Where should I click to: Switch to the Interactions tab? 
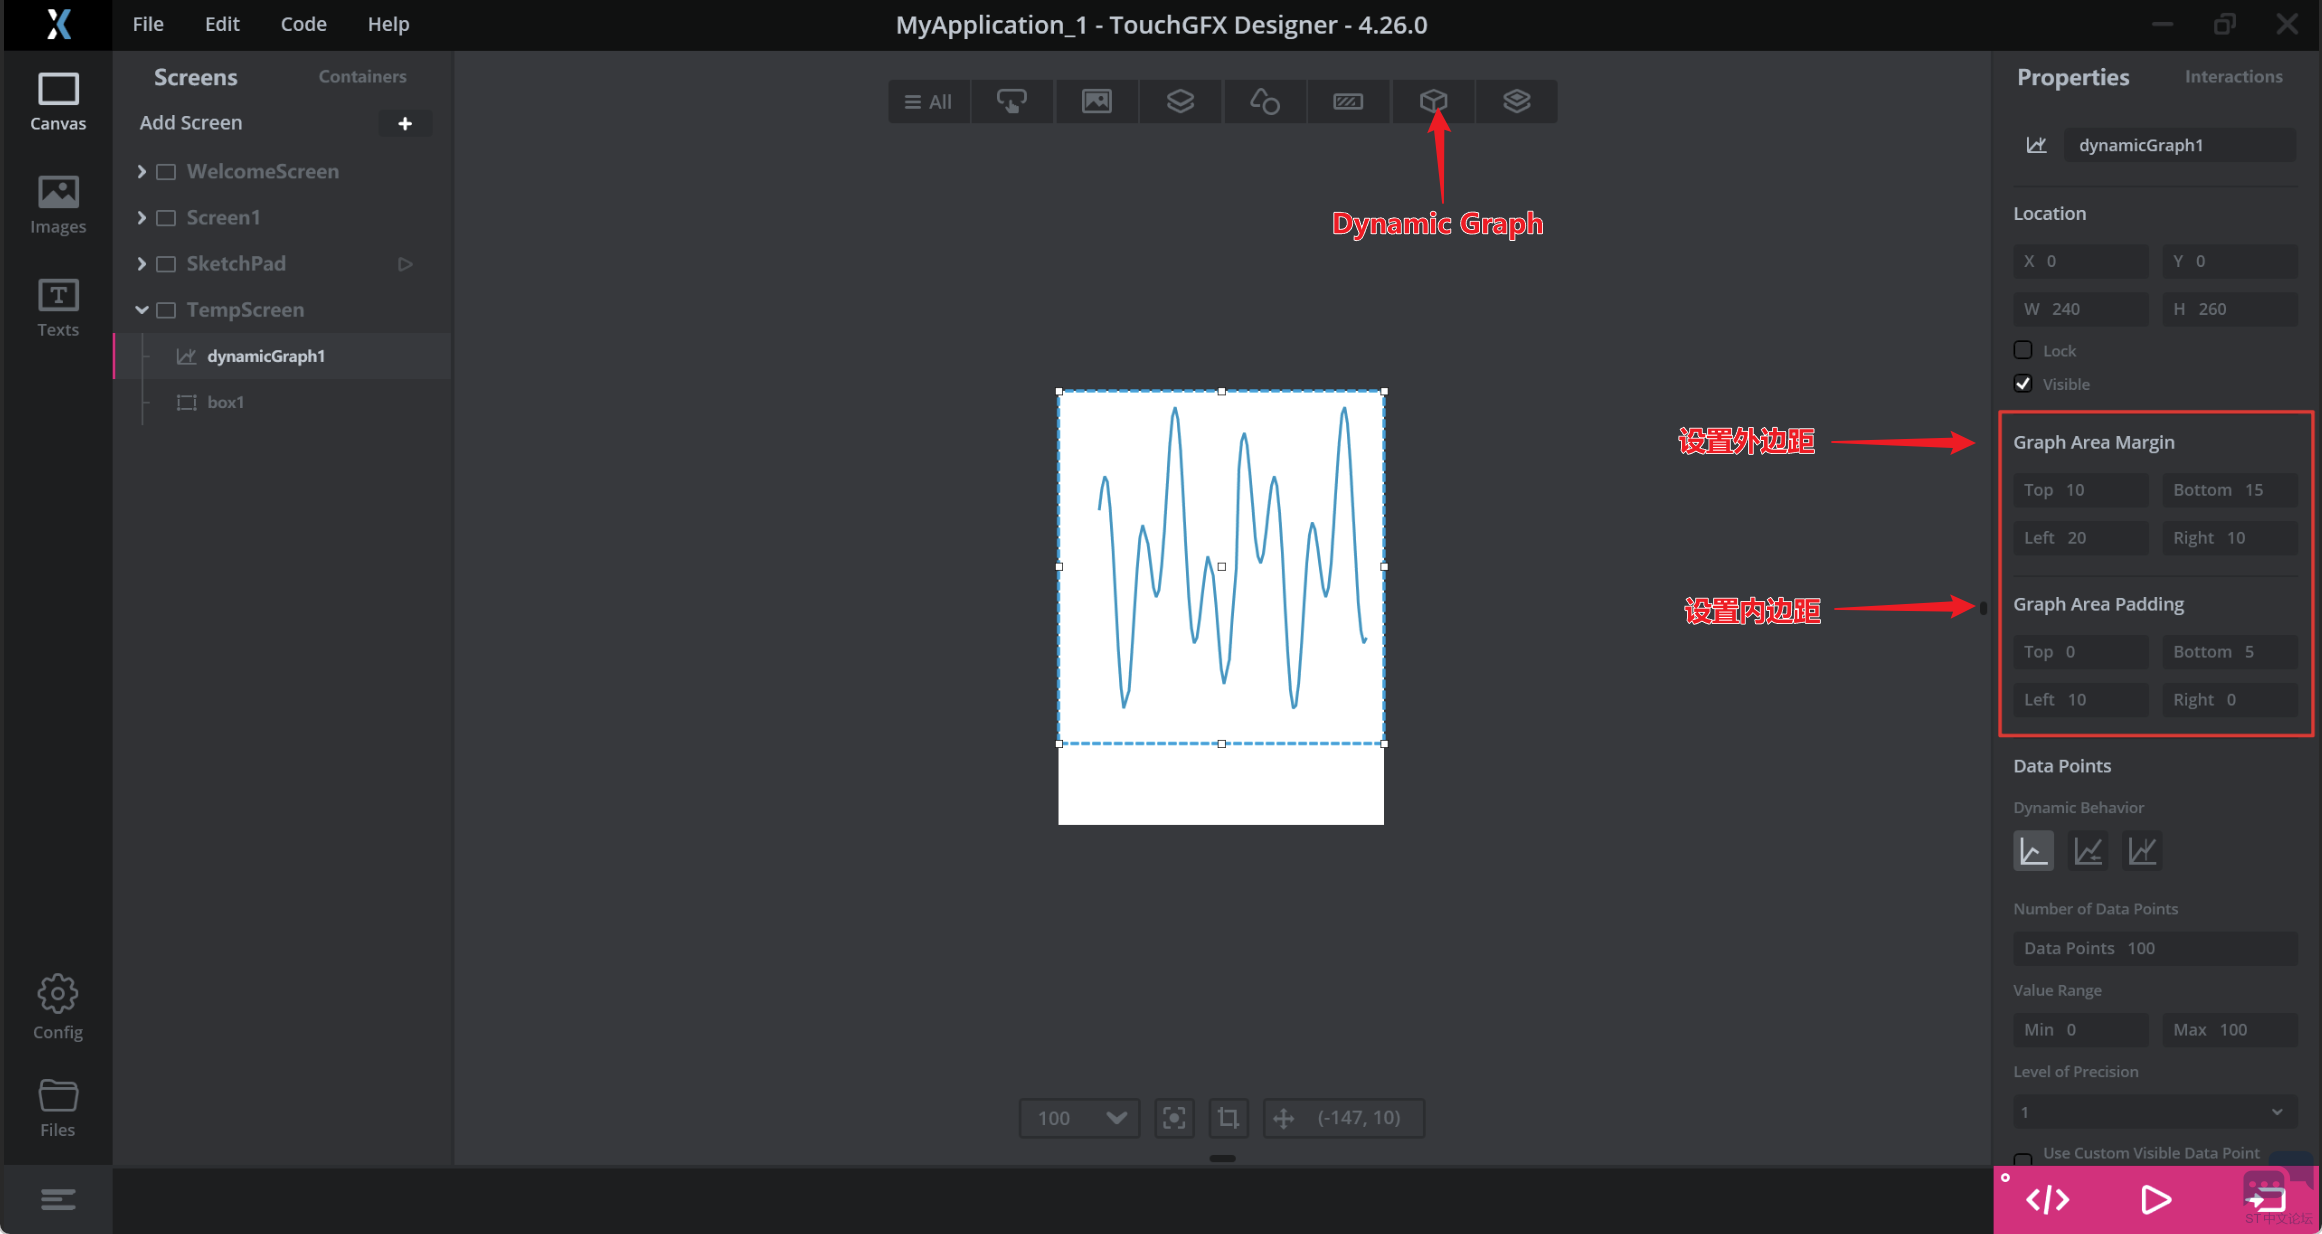click(2233, 77)
